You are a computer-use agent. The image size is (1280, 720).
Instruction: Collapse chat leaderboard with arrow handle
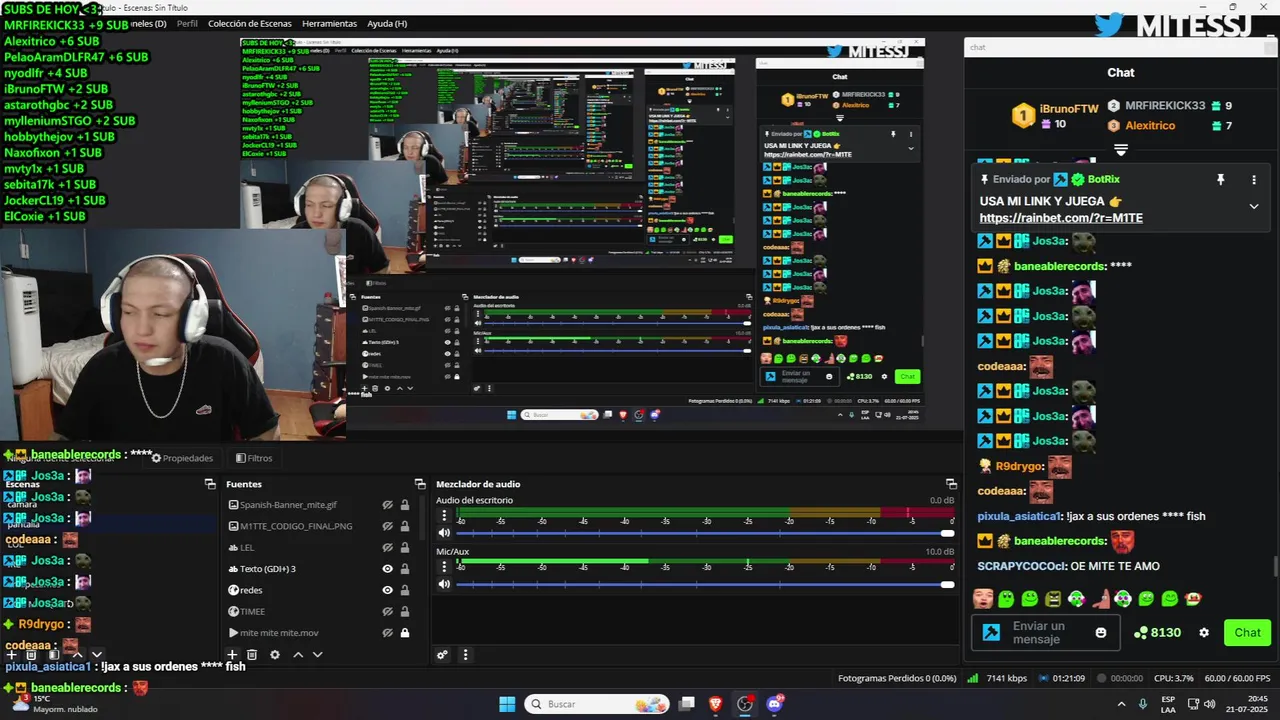click(1121, 150)
